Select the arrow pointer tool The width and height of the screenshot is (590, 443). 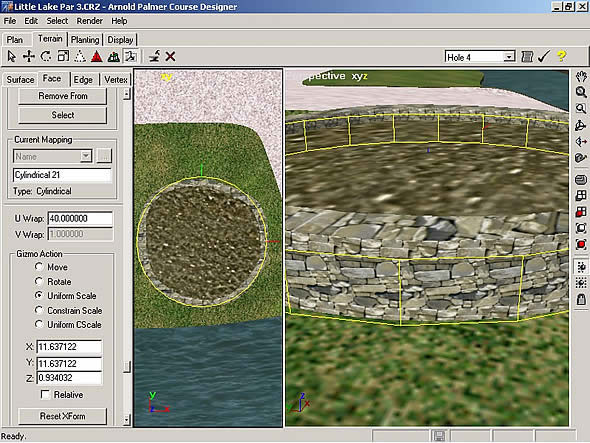click(12, 56)
